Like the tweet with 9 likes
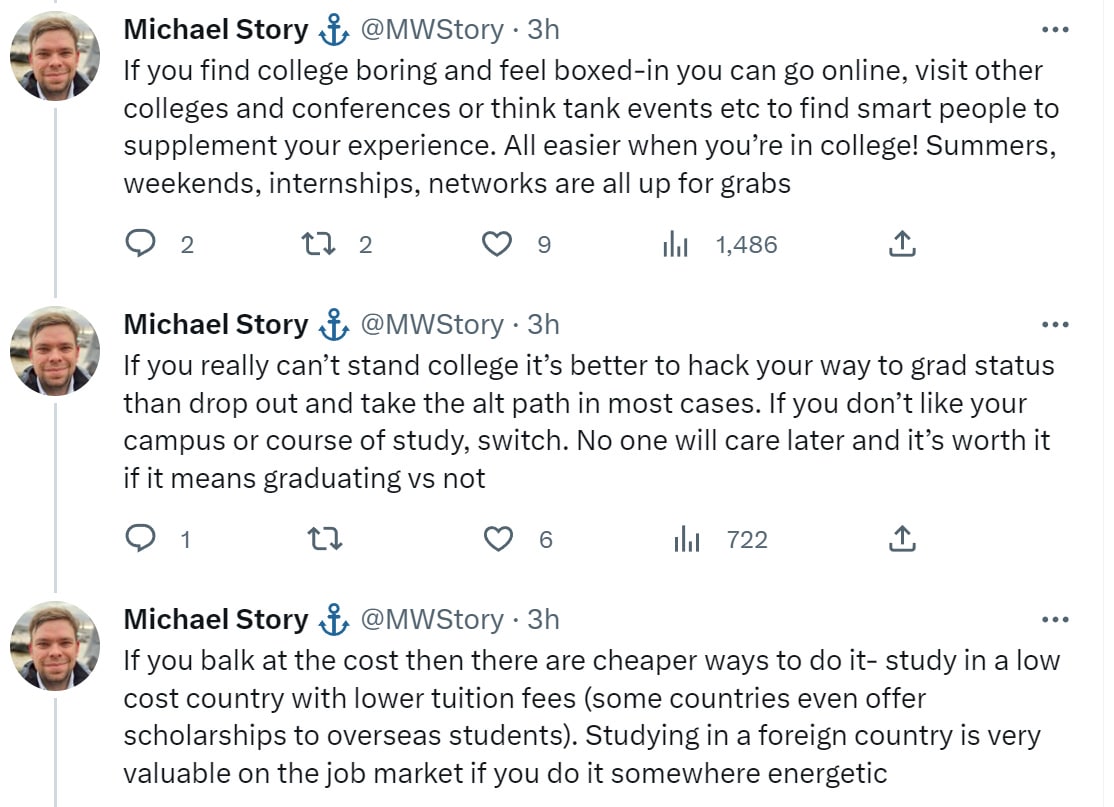Viewport: 1114px width, 807px height. point(497,244)
